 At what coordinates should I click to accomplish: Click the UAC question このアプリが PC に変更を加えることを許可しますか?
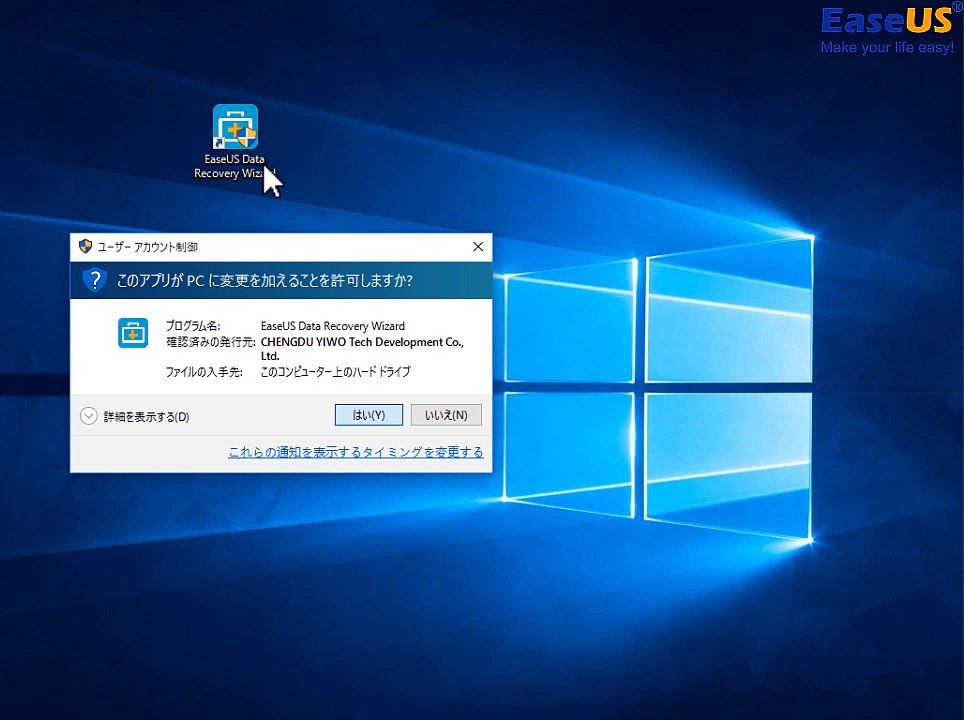[x=265, y=280]
